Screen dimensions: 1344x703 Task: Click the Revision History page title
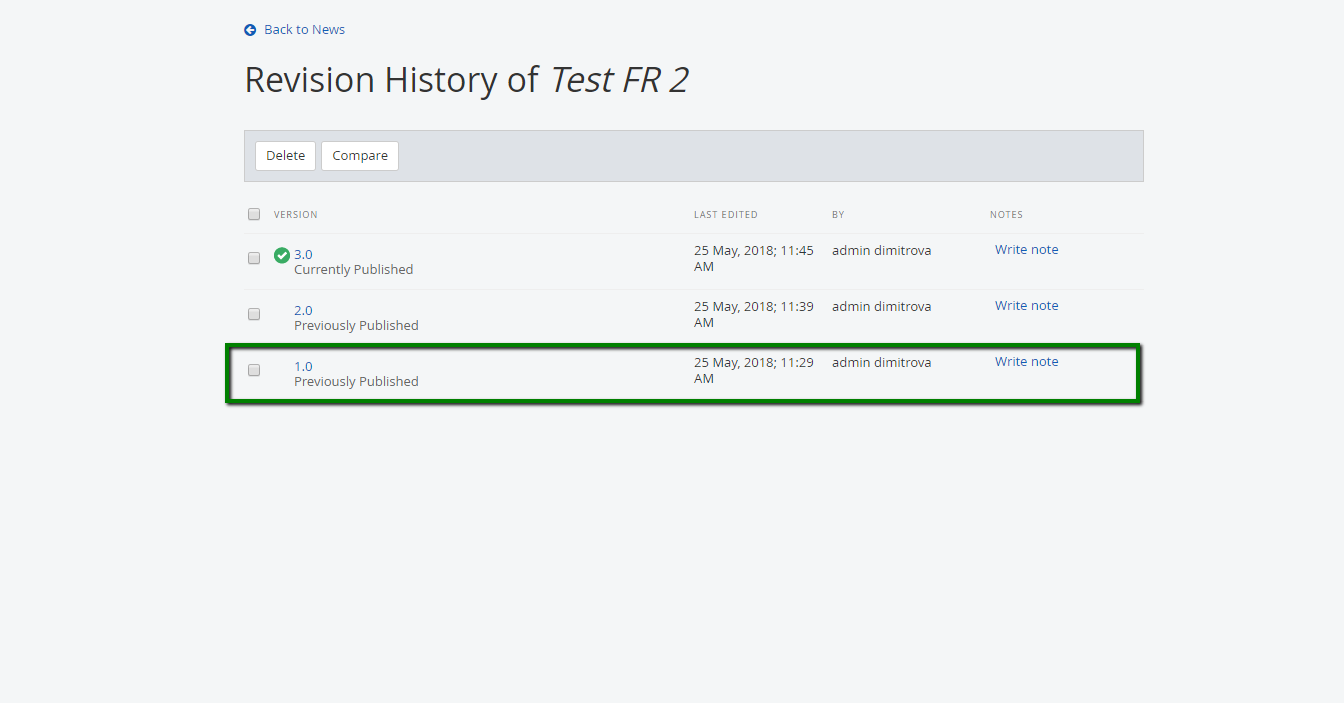466,80
